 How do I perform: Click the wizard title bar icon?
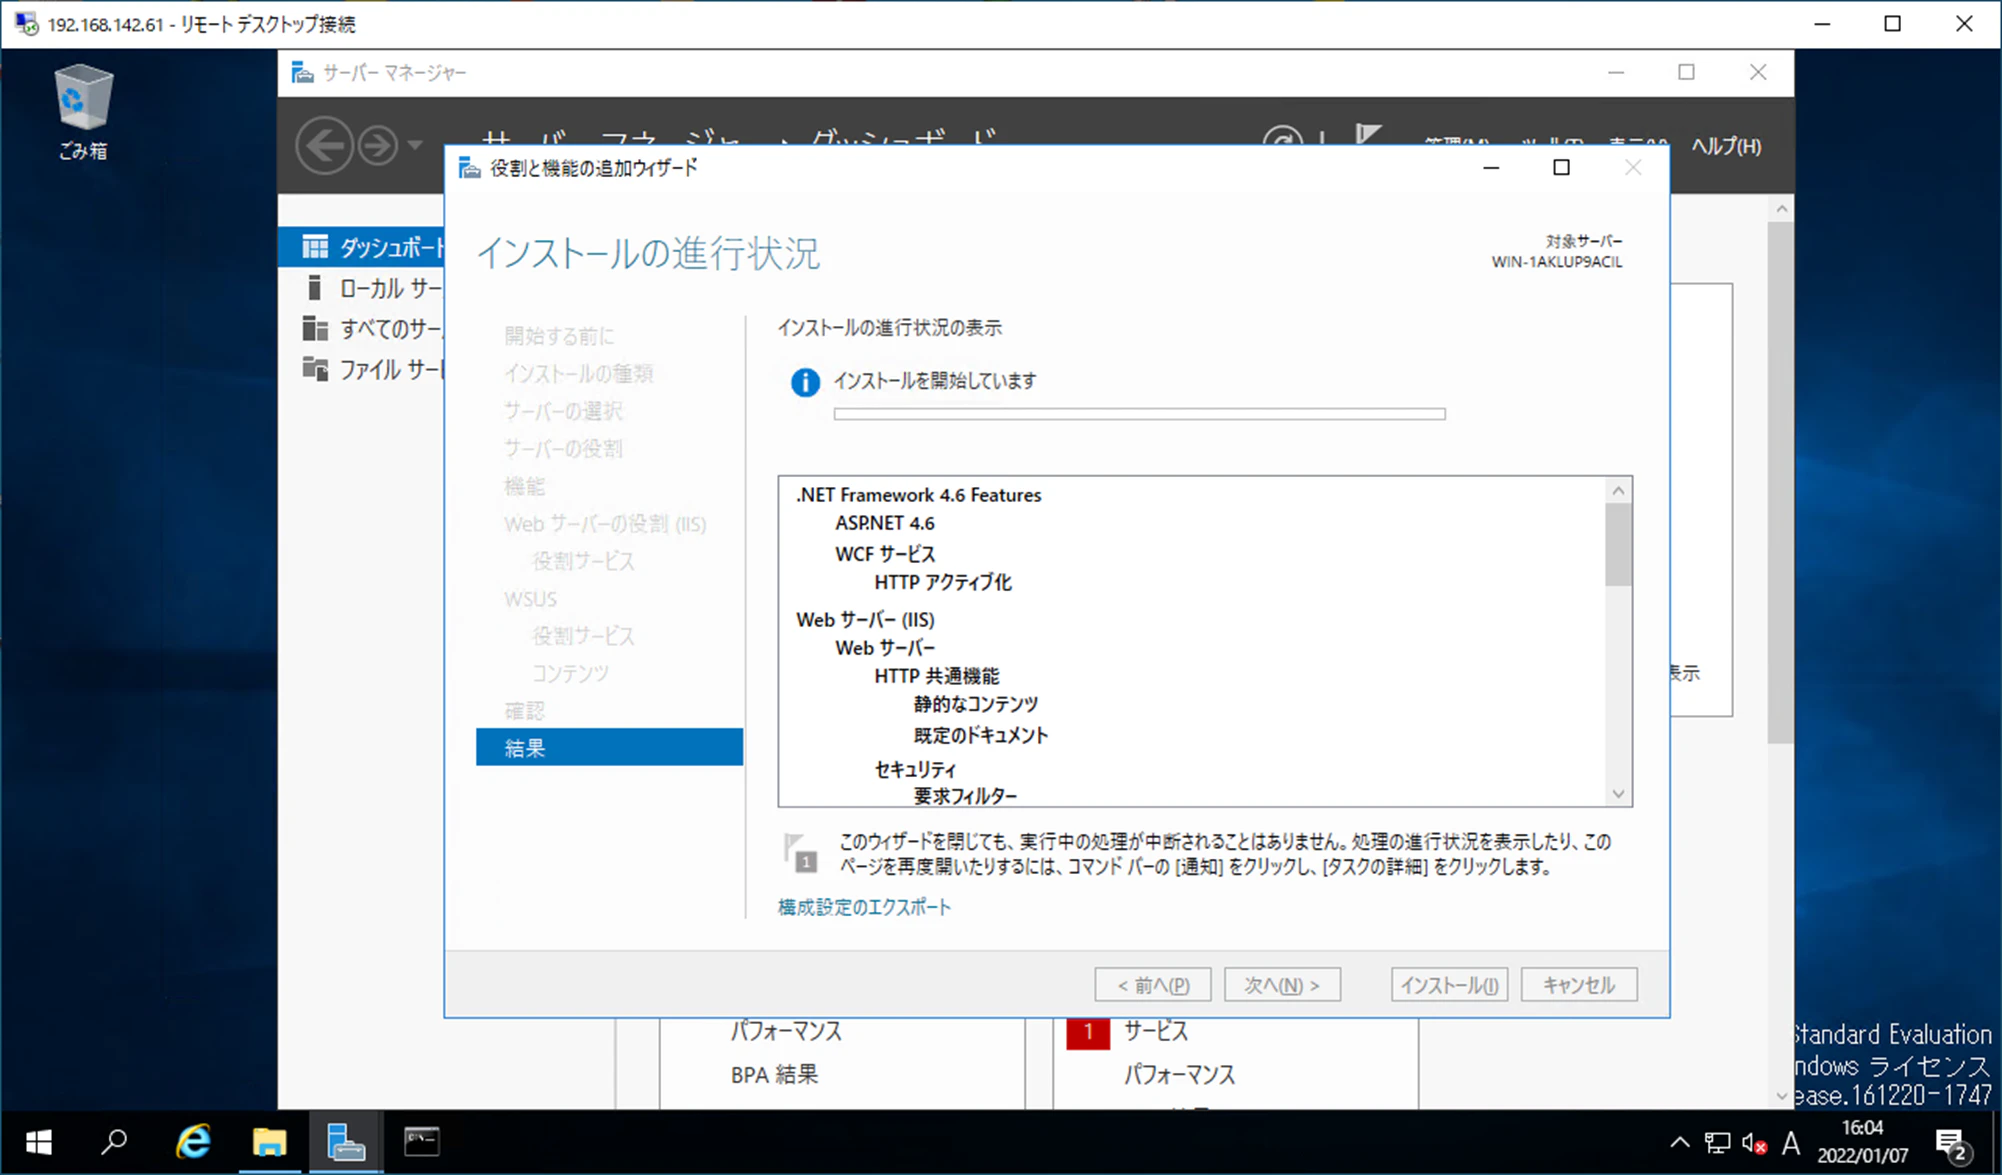[469, 168]
